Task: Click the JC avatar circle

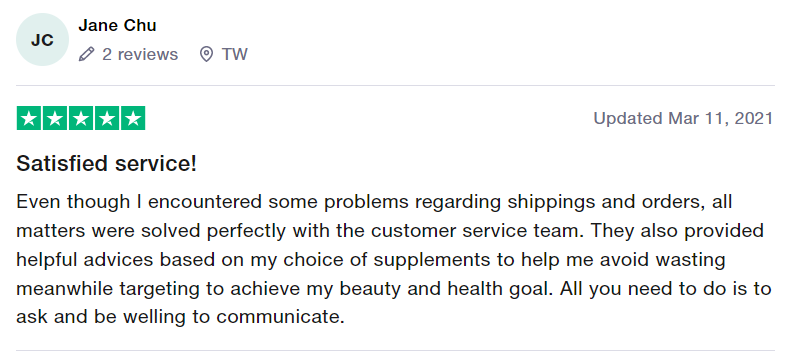Action: [x=42, y=40]
